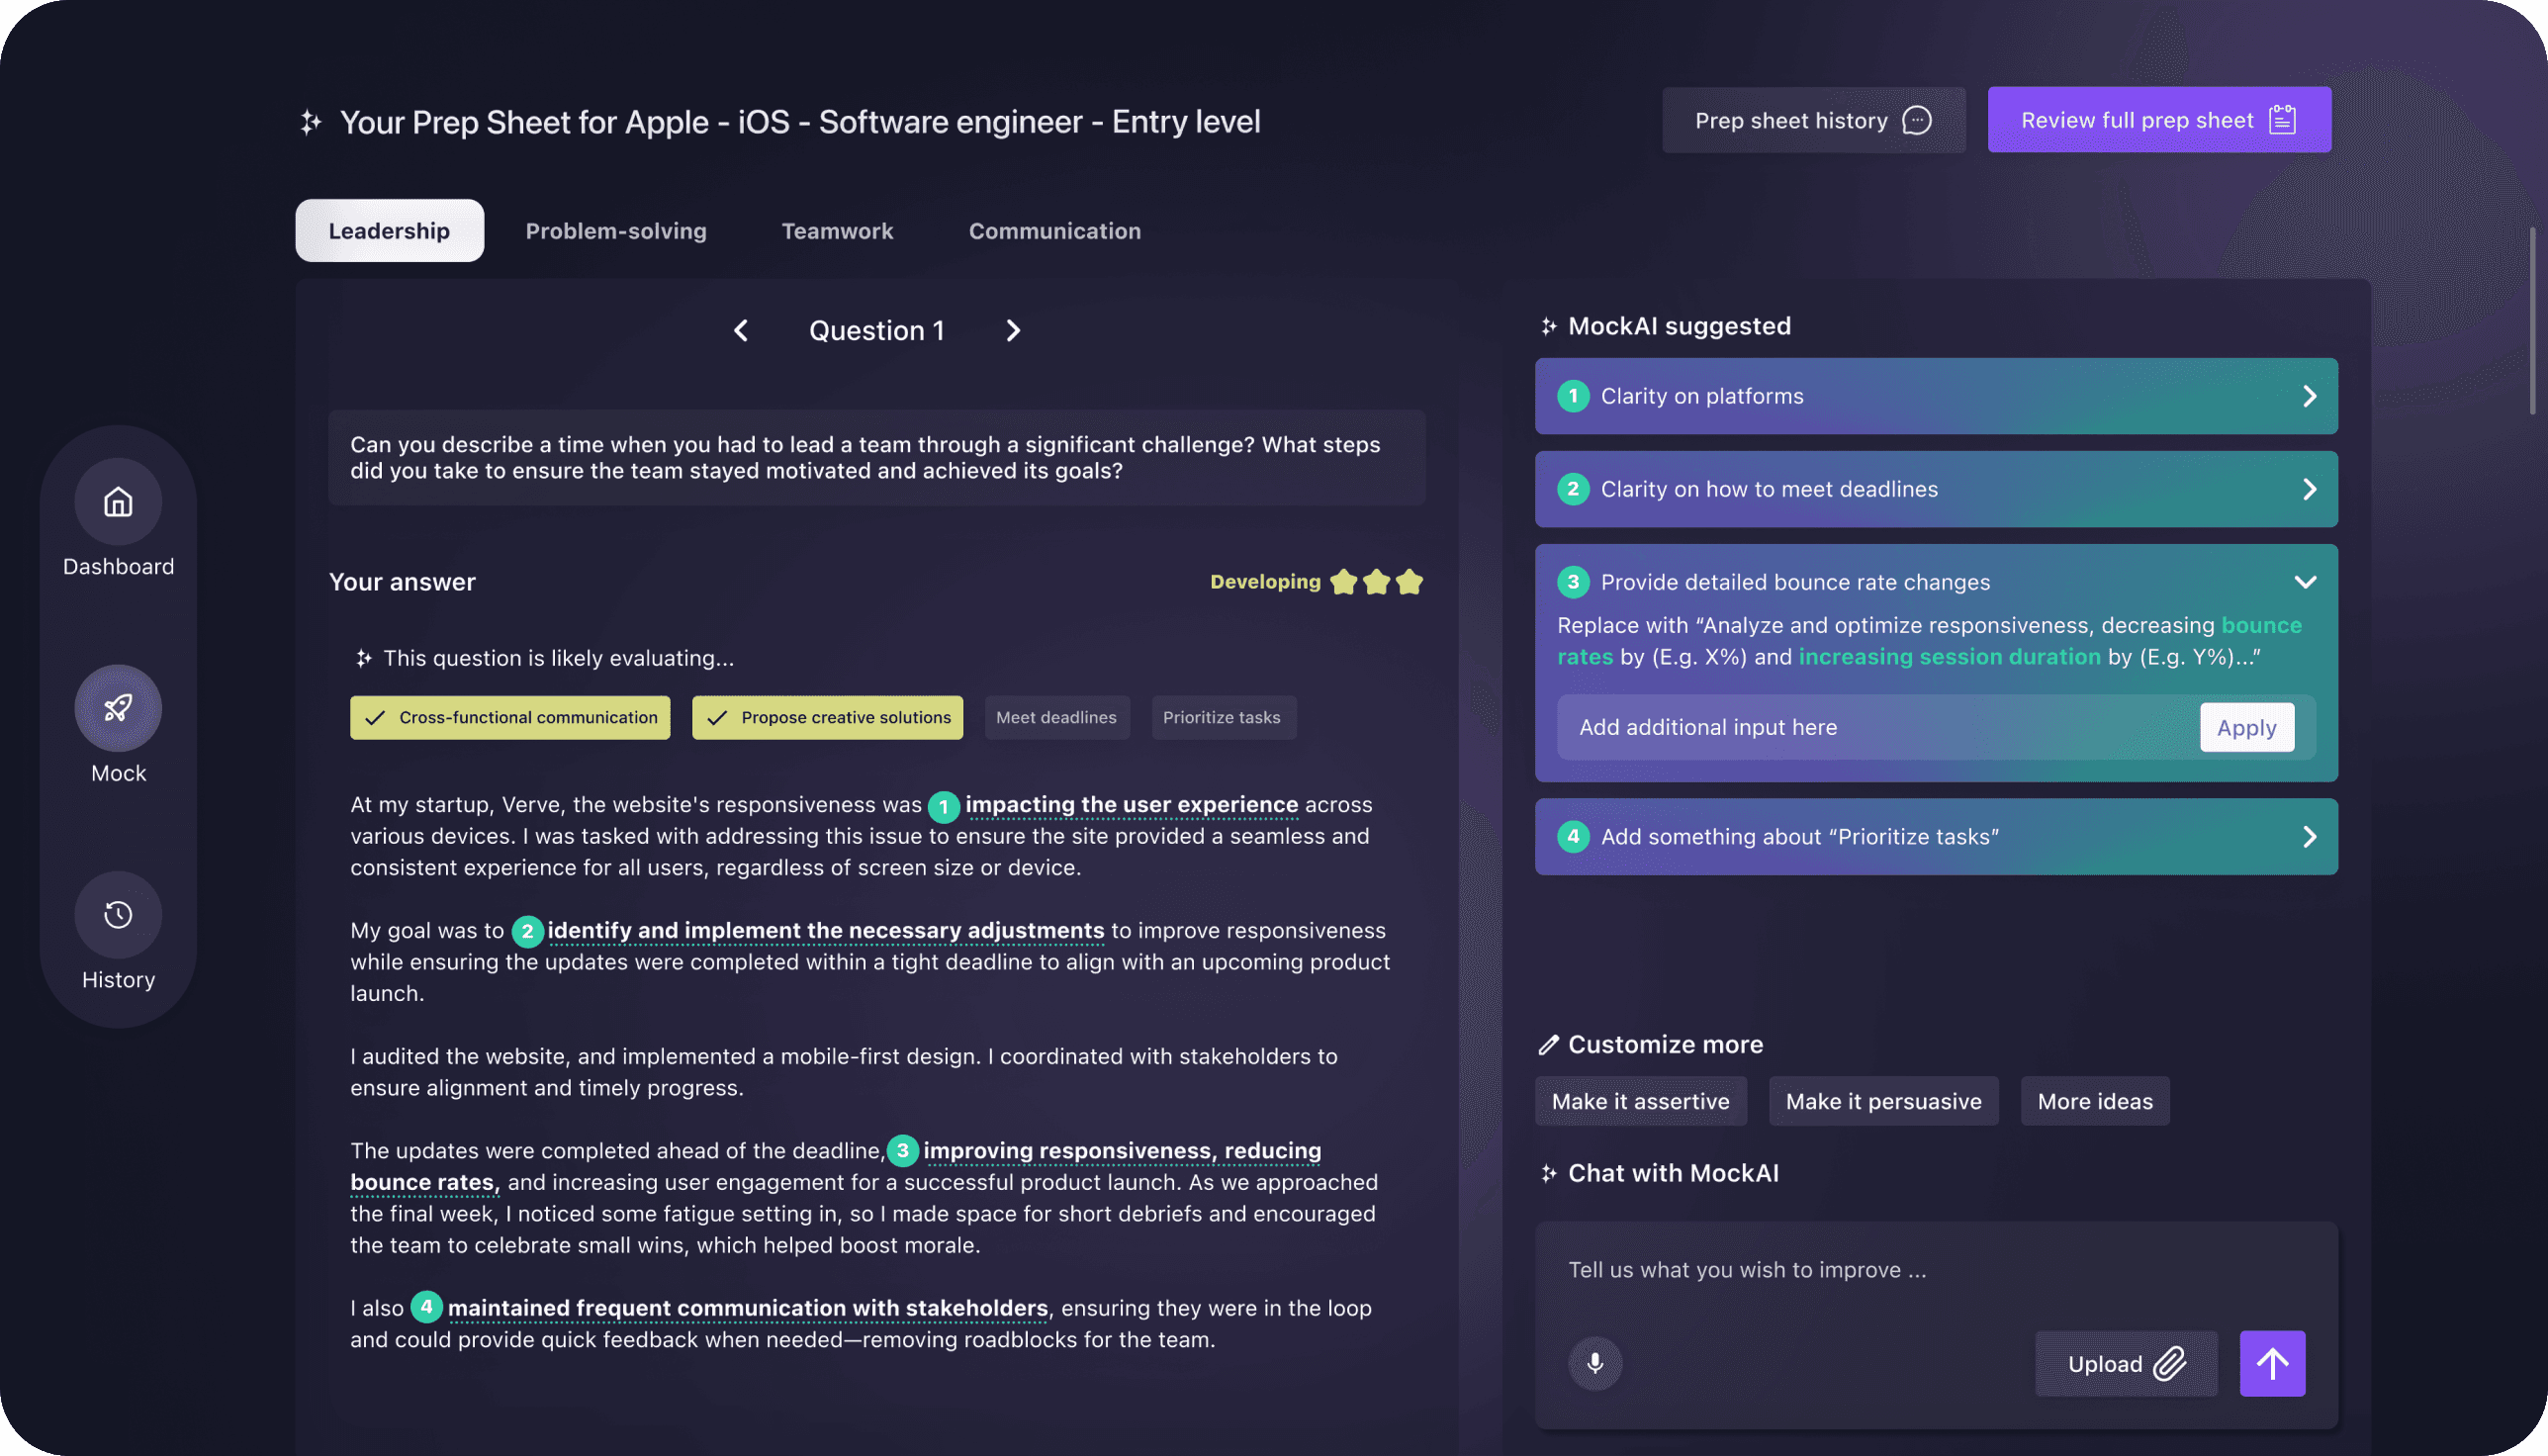
Task: Toggle the Propose creative solutions tag
Action: click(827, 717)
